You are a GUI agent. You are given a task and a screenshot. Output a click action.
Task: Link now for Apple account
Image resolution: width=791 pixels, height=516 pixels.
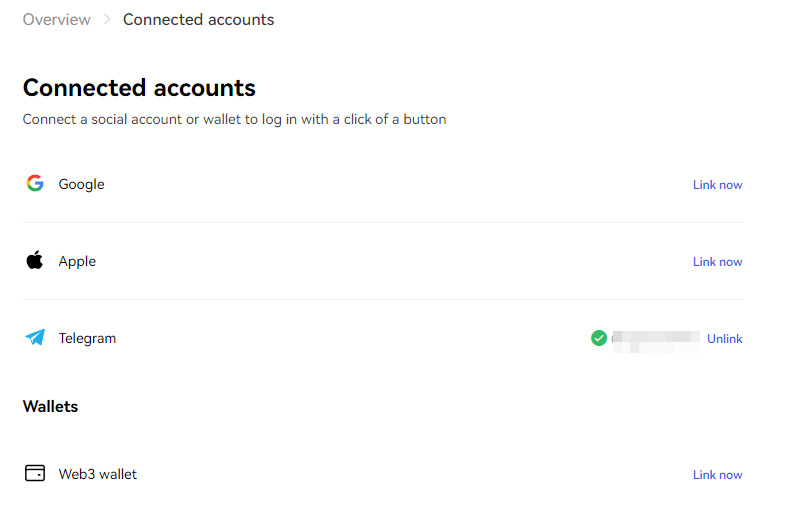(717, 262)
